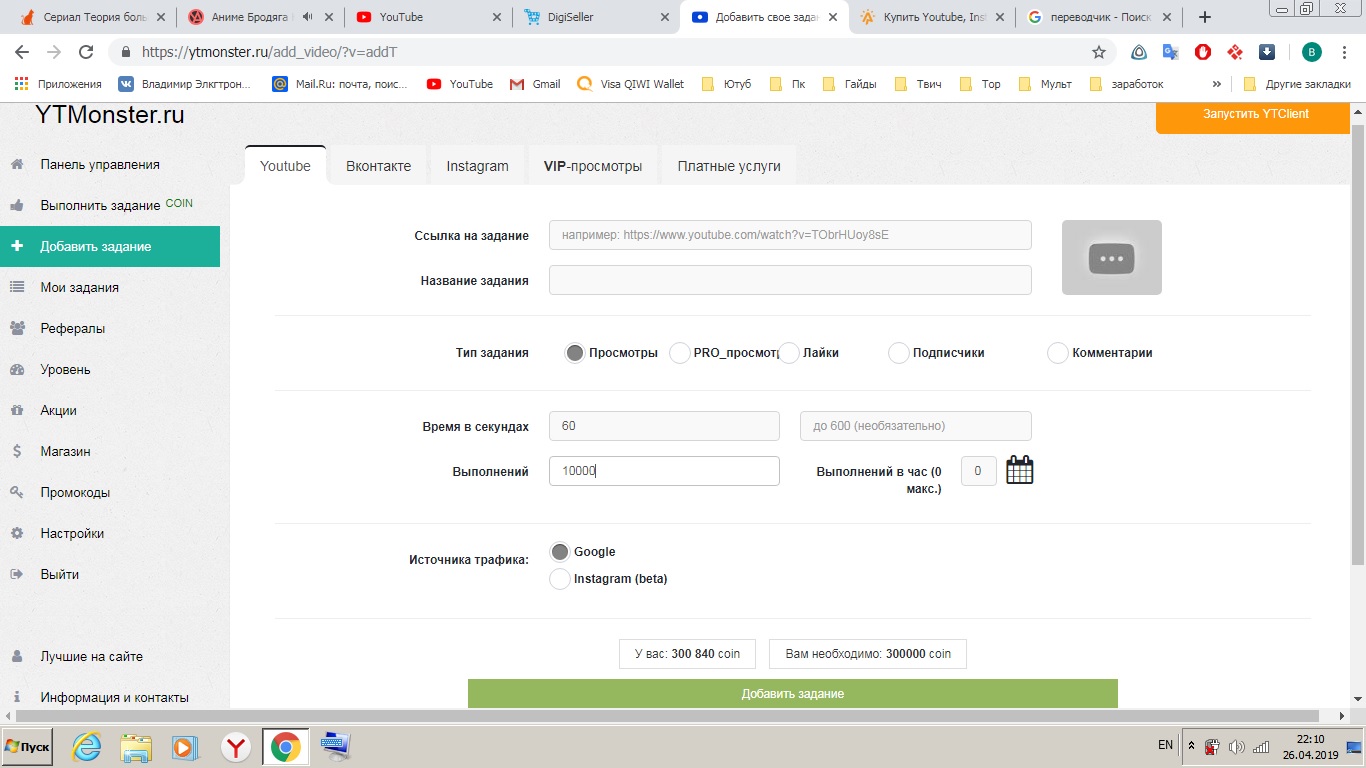Click the YTMonster.ru site logo

(110, 115)
